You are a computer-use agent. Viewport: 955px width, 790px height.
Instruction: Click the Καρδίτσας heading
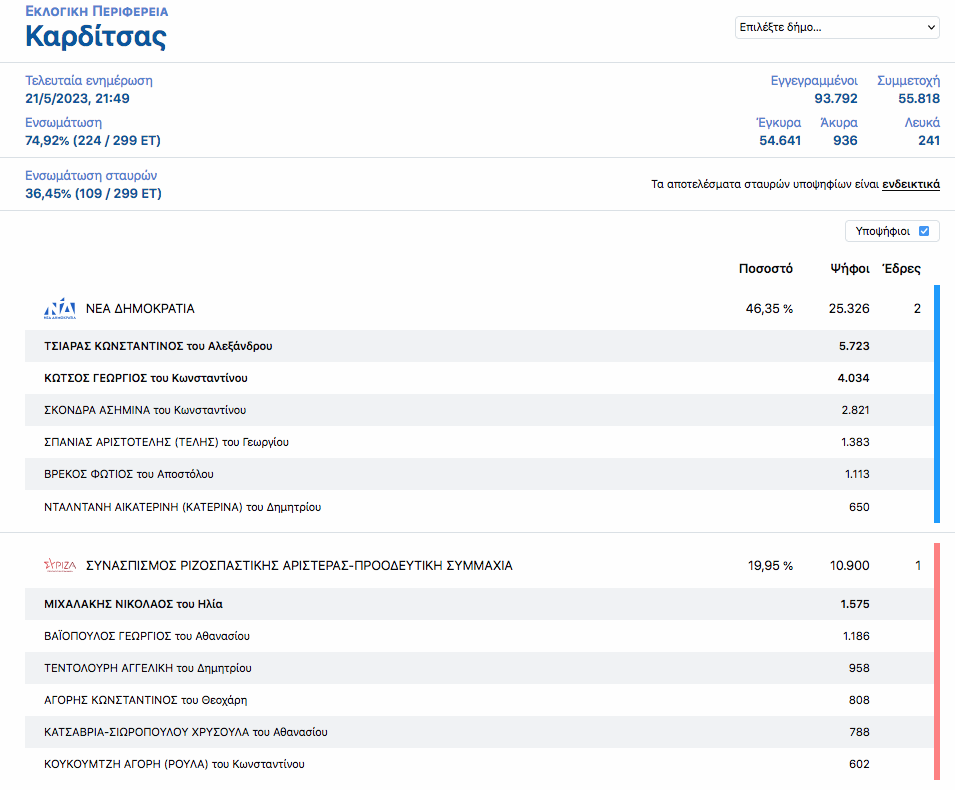(96, 37)
